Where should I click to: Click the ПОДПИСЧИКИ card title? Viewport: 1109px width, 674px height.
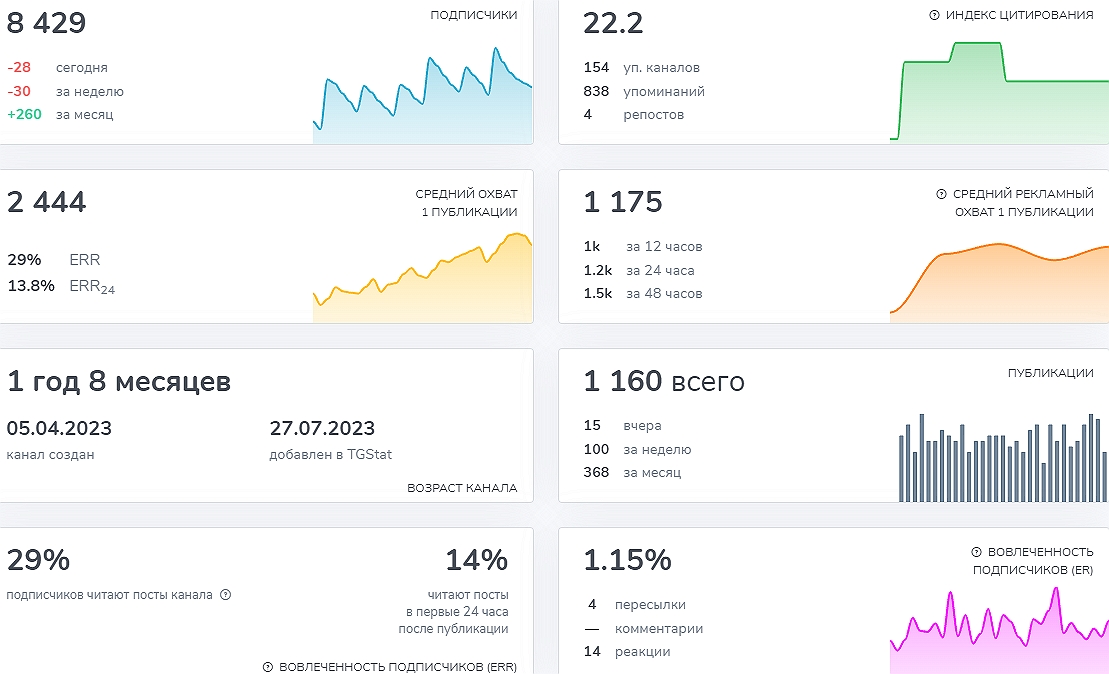[x=473, y=15]
